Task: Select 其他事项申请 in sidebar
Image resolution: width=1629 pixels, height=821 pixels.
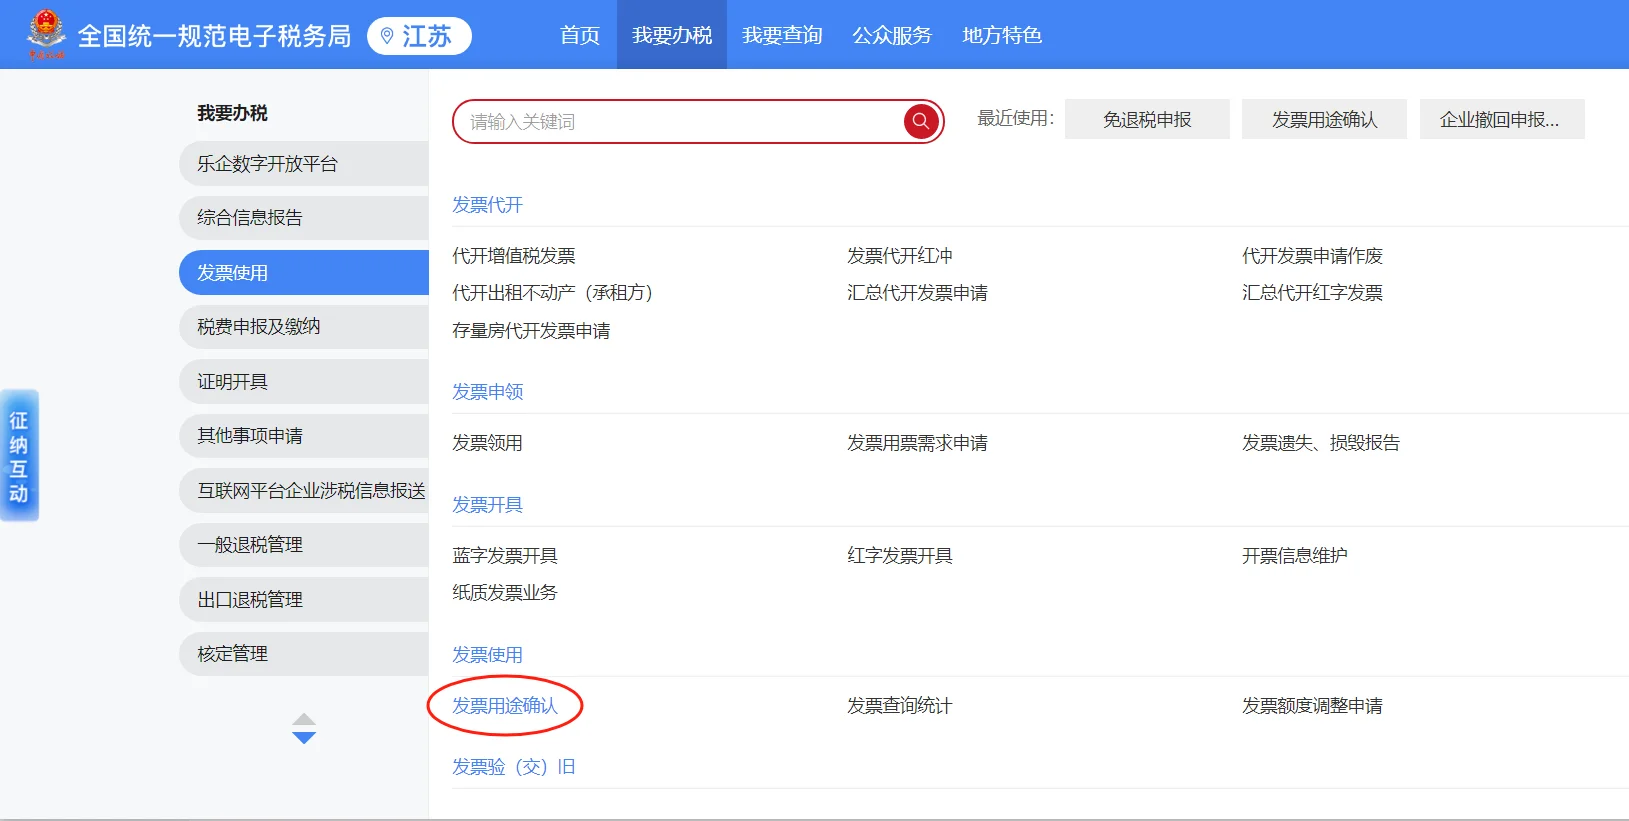Action: 304,436
